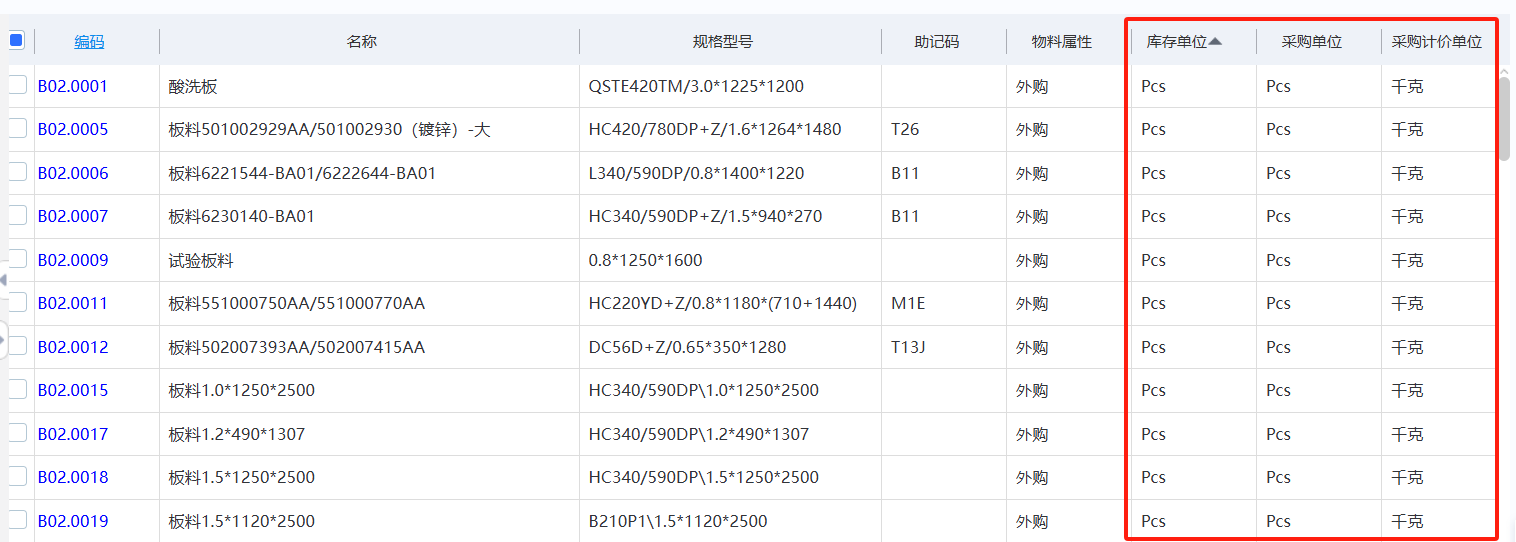Click the 物料属性 column header
This screenshot has height=542, width=1516.
coord(1062,42)
